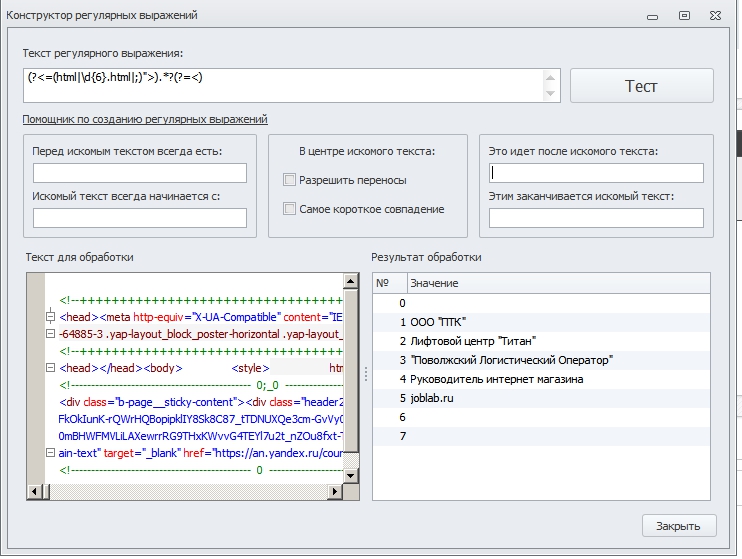742x559 pixels.
Task: Click the field under Перед искомым текстом всегда есть
Action: click(140, 173)
